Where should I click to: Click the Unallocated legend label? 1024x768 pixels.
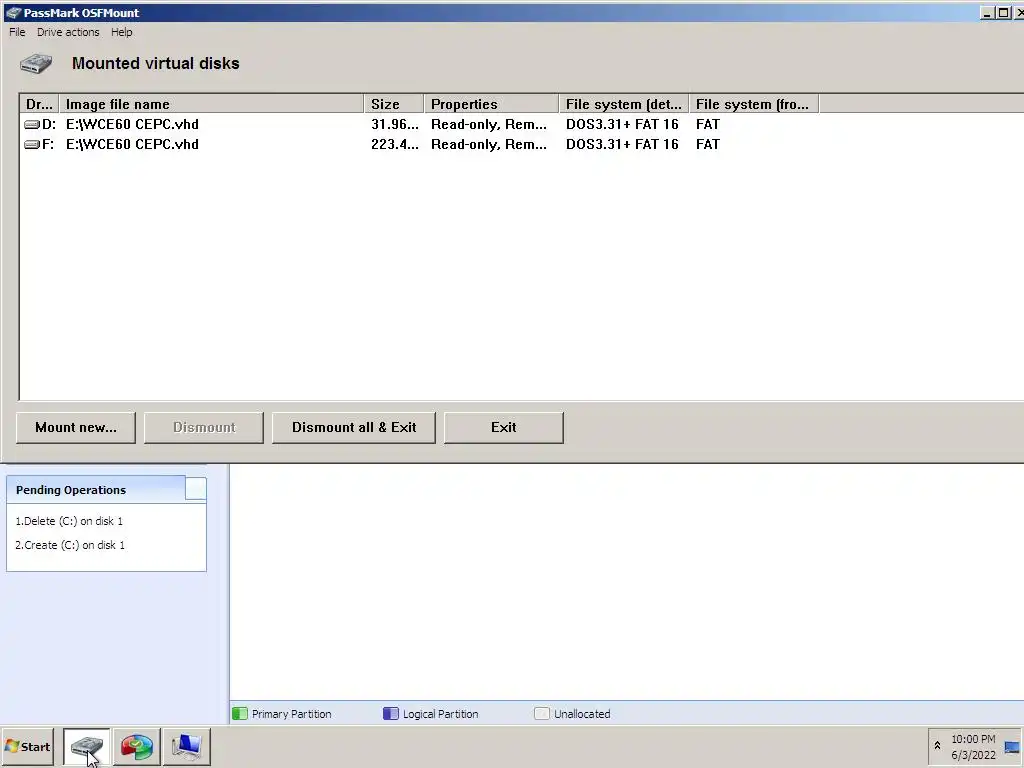pyautogui.click(x=582, y=714)
